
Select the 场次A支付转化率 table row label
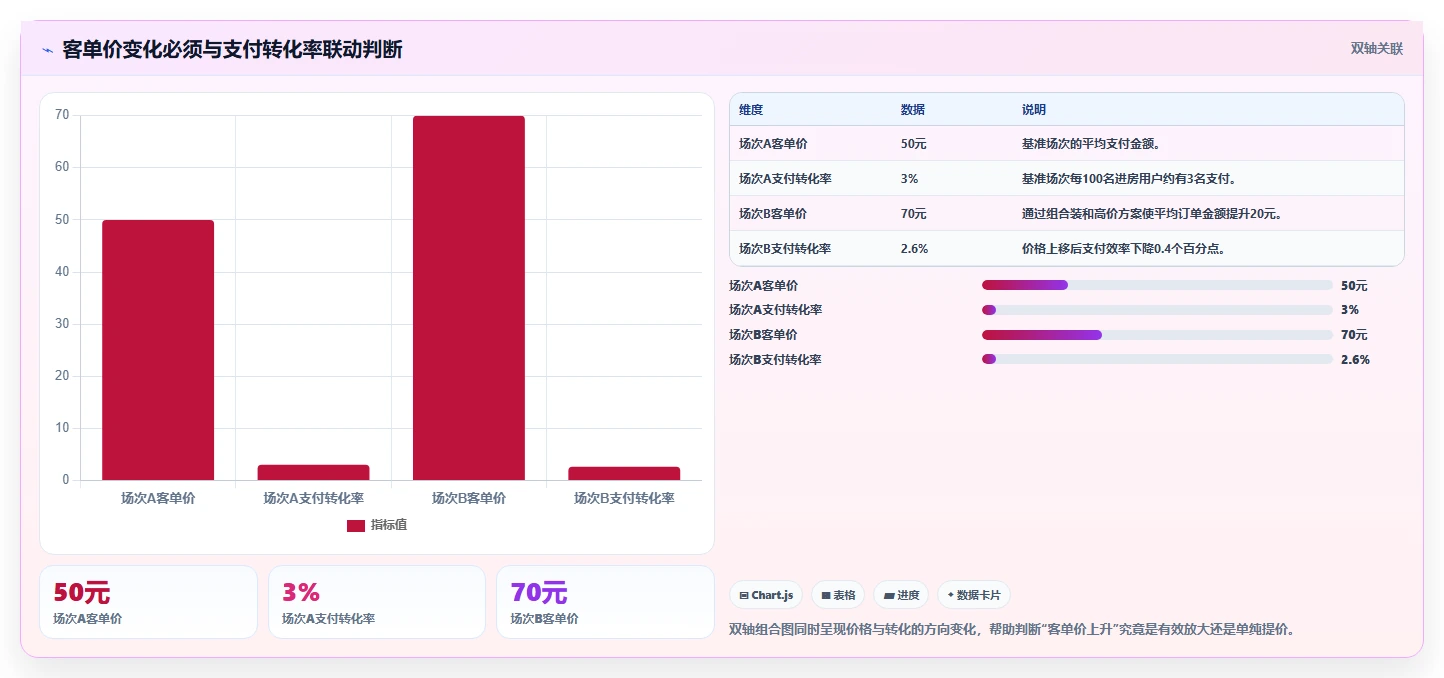point(785,179)
